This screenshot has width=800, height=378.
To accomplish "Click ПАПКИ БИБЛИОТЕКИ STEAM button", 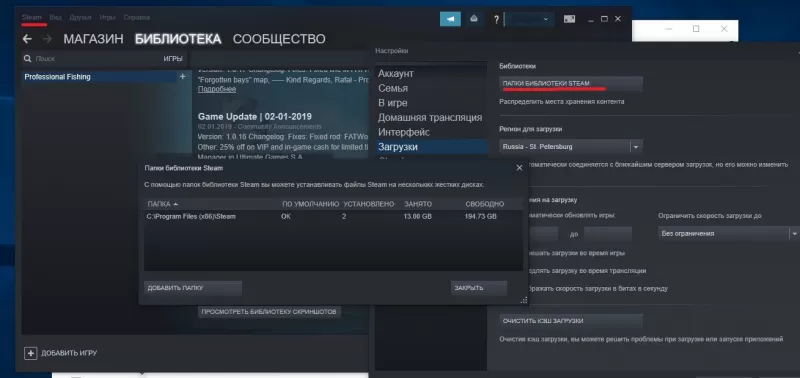I will point(571,83).
